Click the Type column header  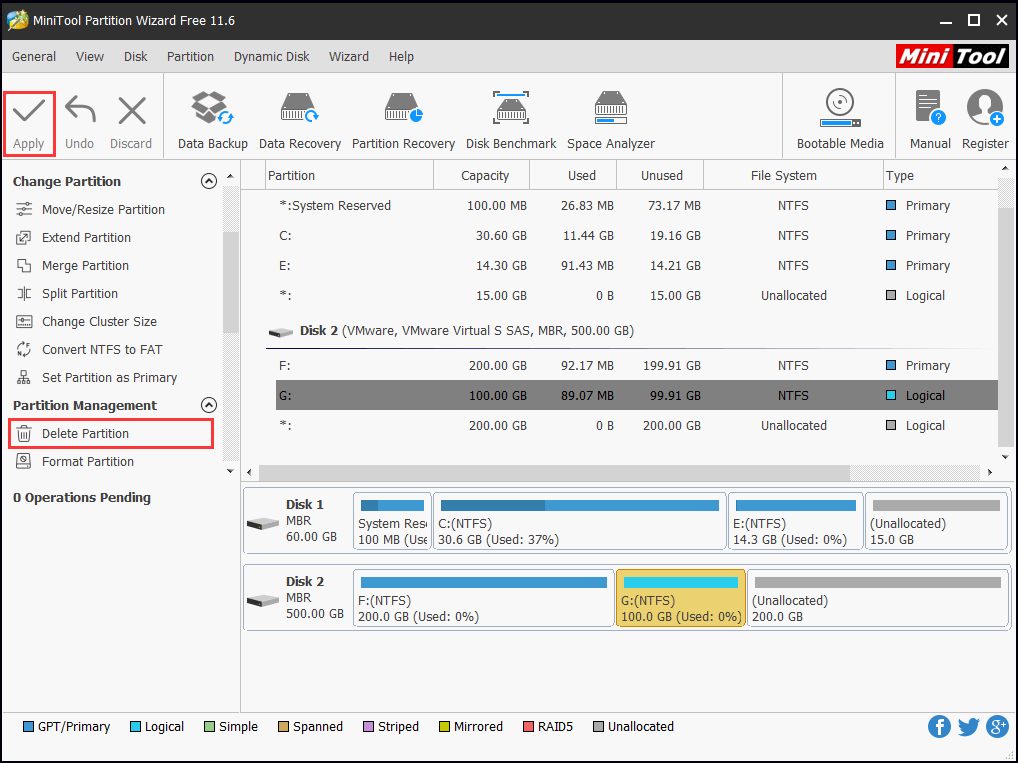[x=939, y=175]
